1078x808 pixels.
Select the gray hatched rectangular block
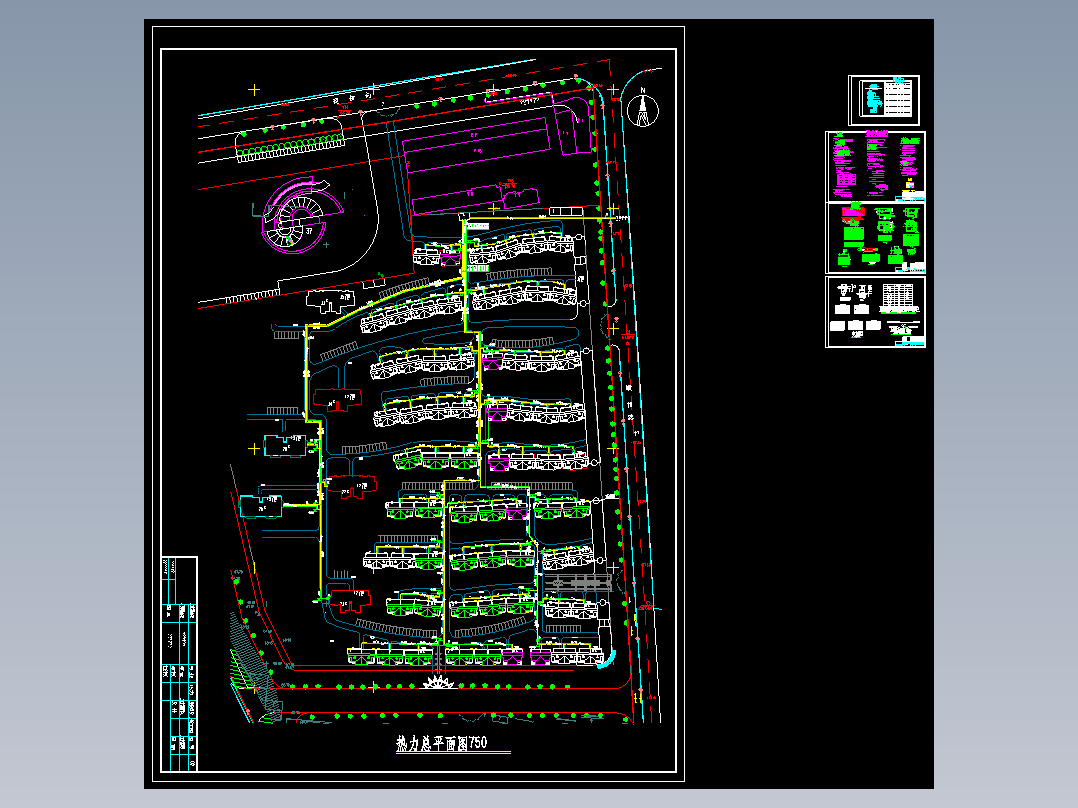[x=578, y=582]
